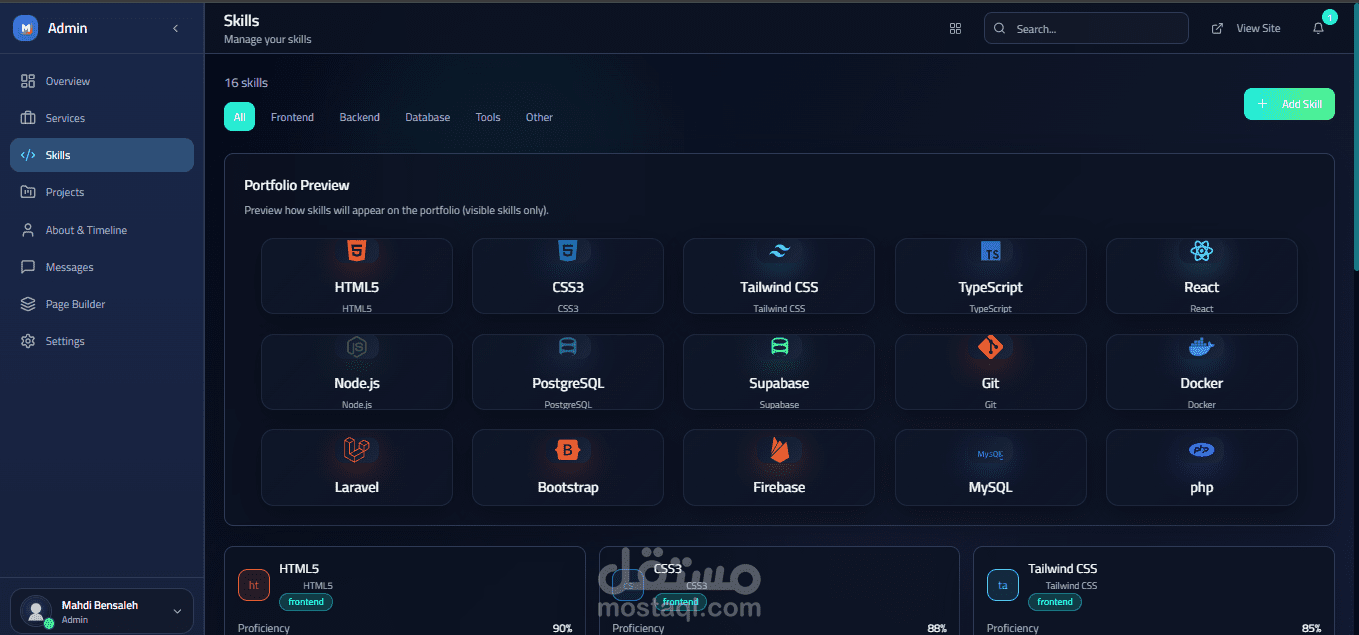The height and width of the screenshot is (635, 1359).
Task: Filter skills by Tools
Action: coord(488,117)
